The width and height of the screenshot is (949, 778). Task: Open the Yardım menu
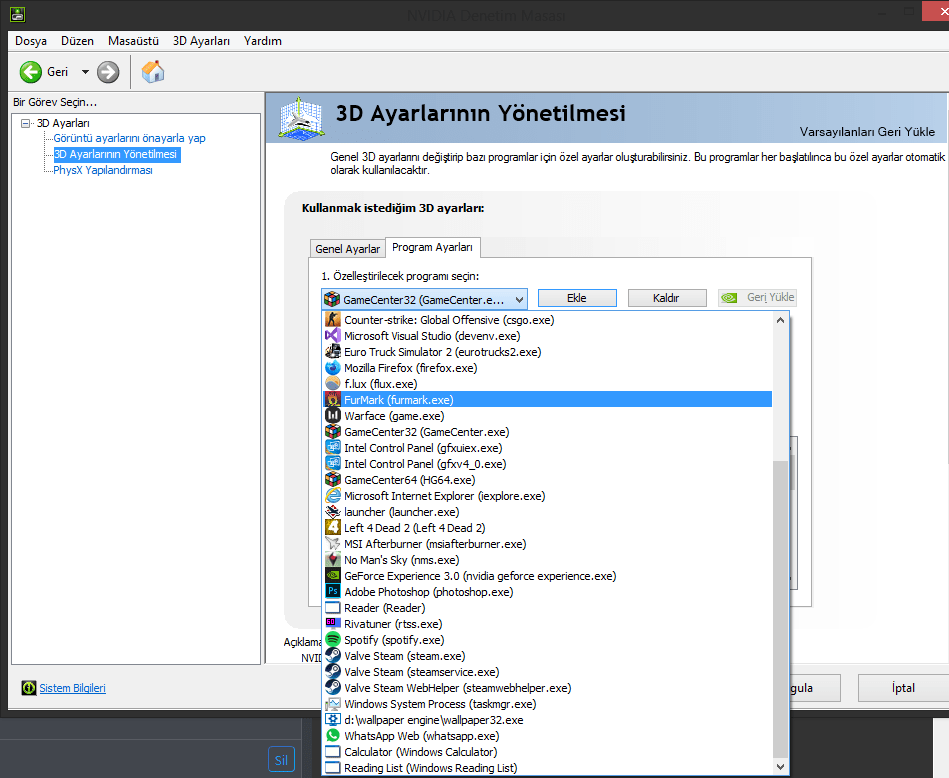click(263, 41)
